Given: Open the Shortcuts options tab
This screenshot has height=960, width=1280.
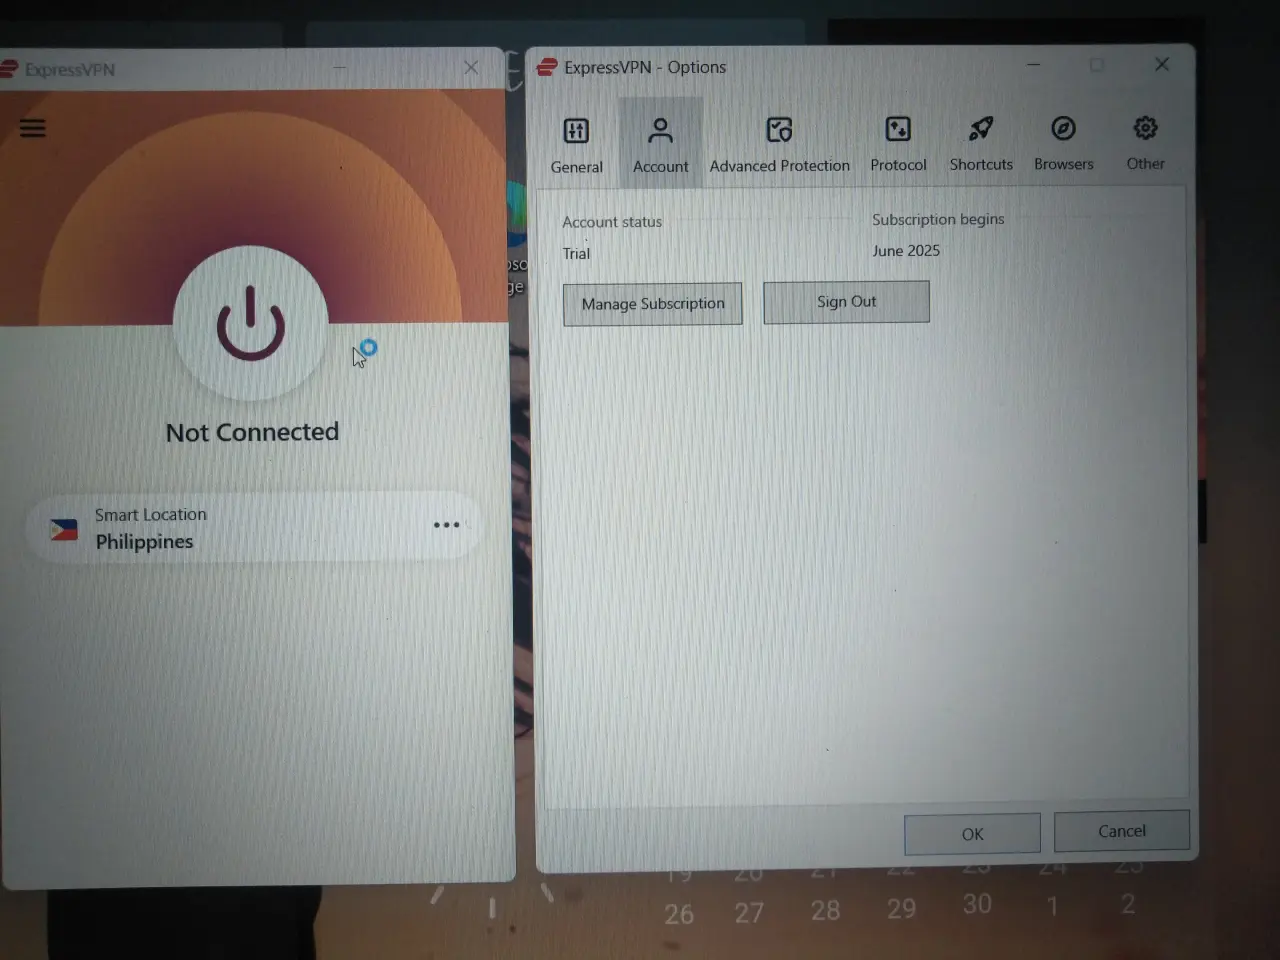Looking at the screenshot, I should coord(981,143).
